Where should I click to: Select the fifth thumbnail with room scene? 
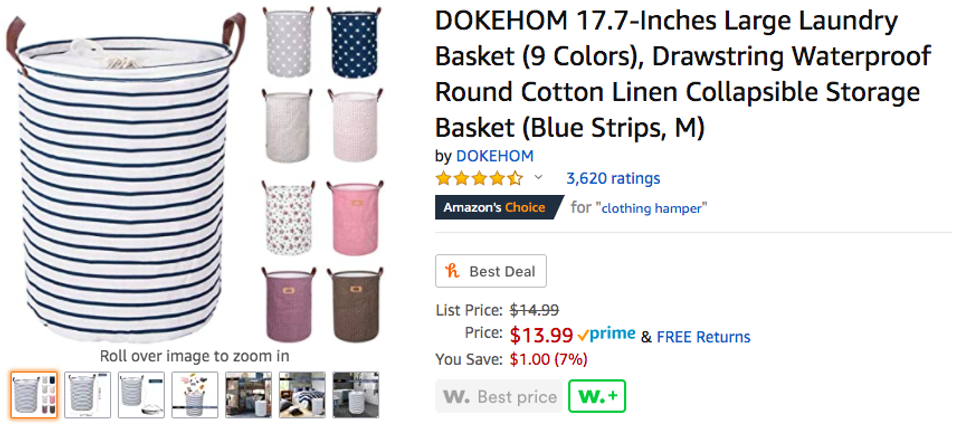pyautogui.click(x=248, y=394)
